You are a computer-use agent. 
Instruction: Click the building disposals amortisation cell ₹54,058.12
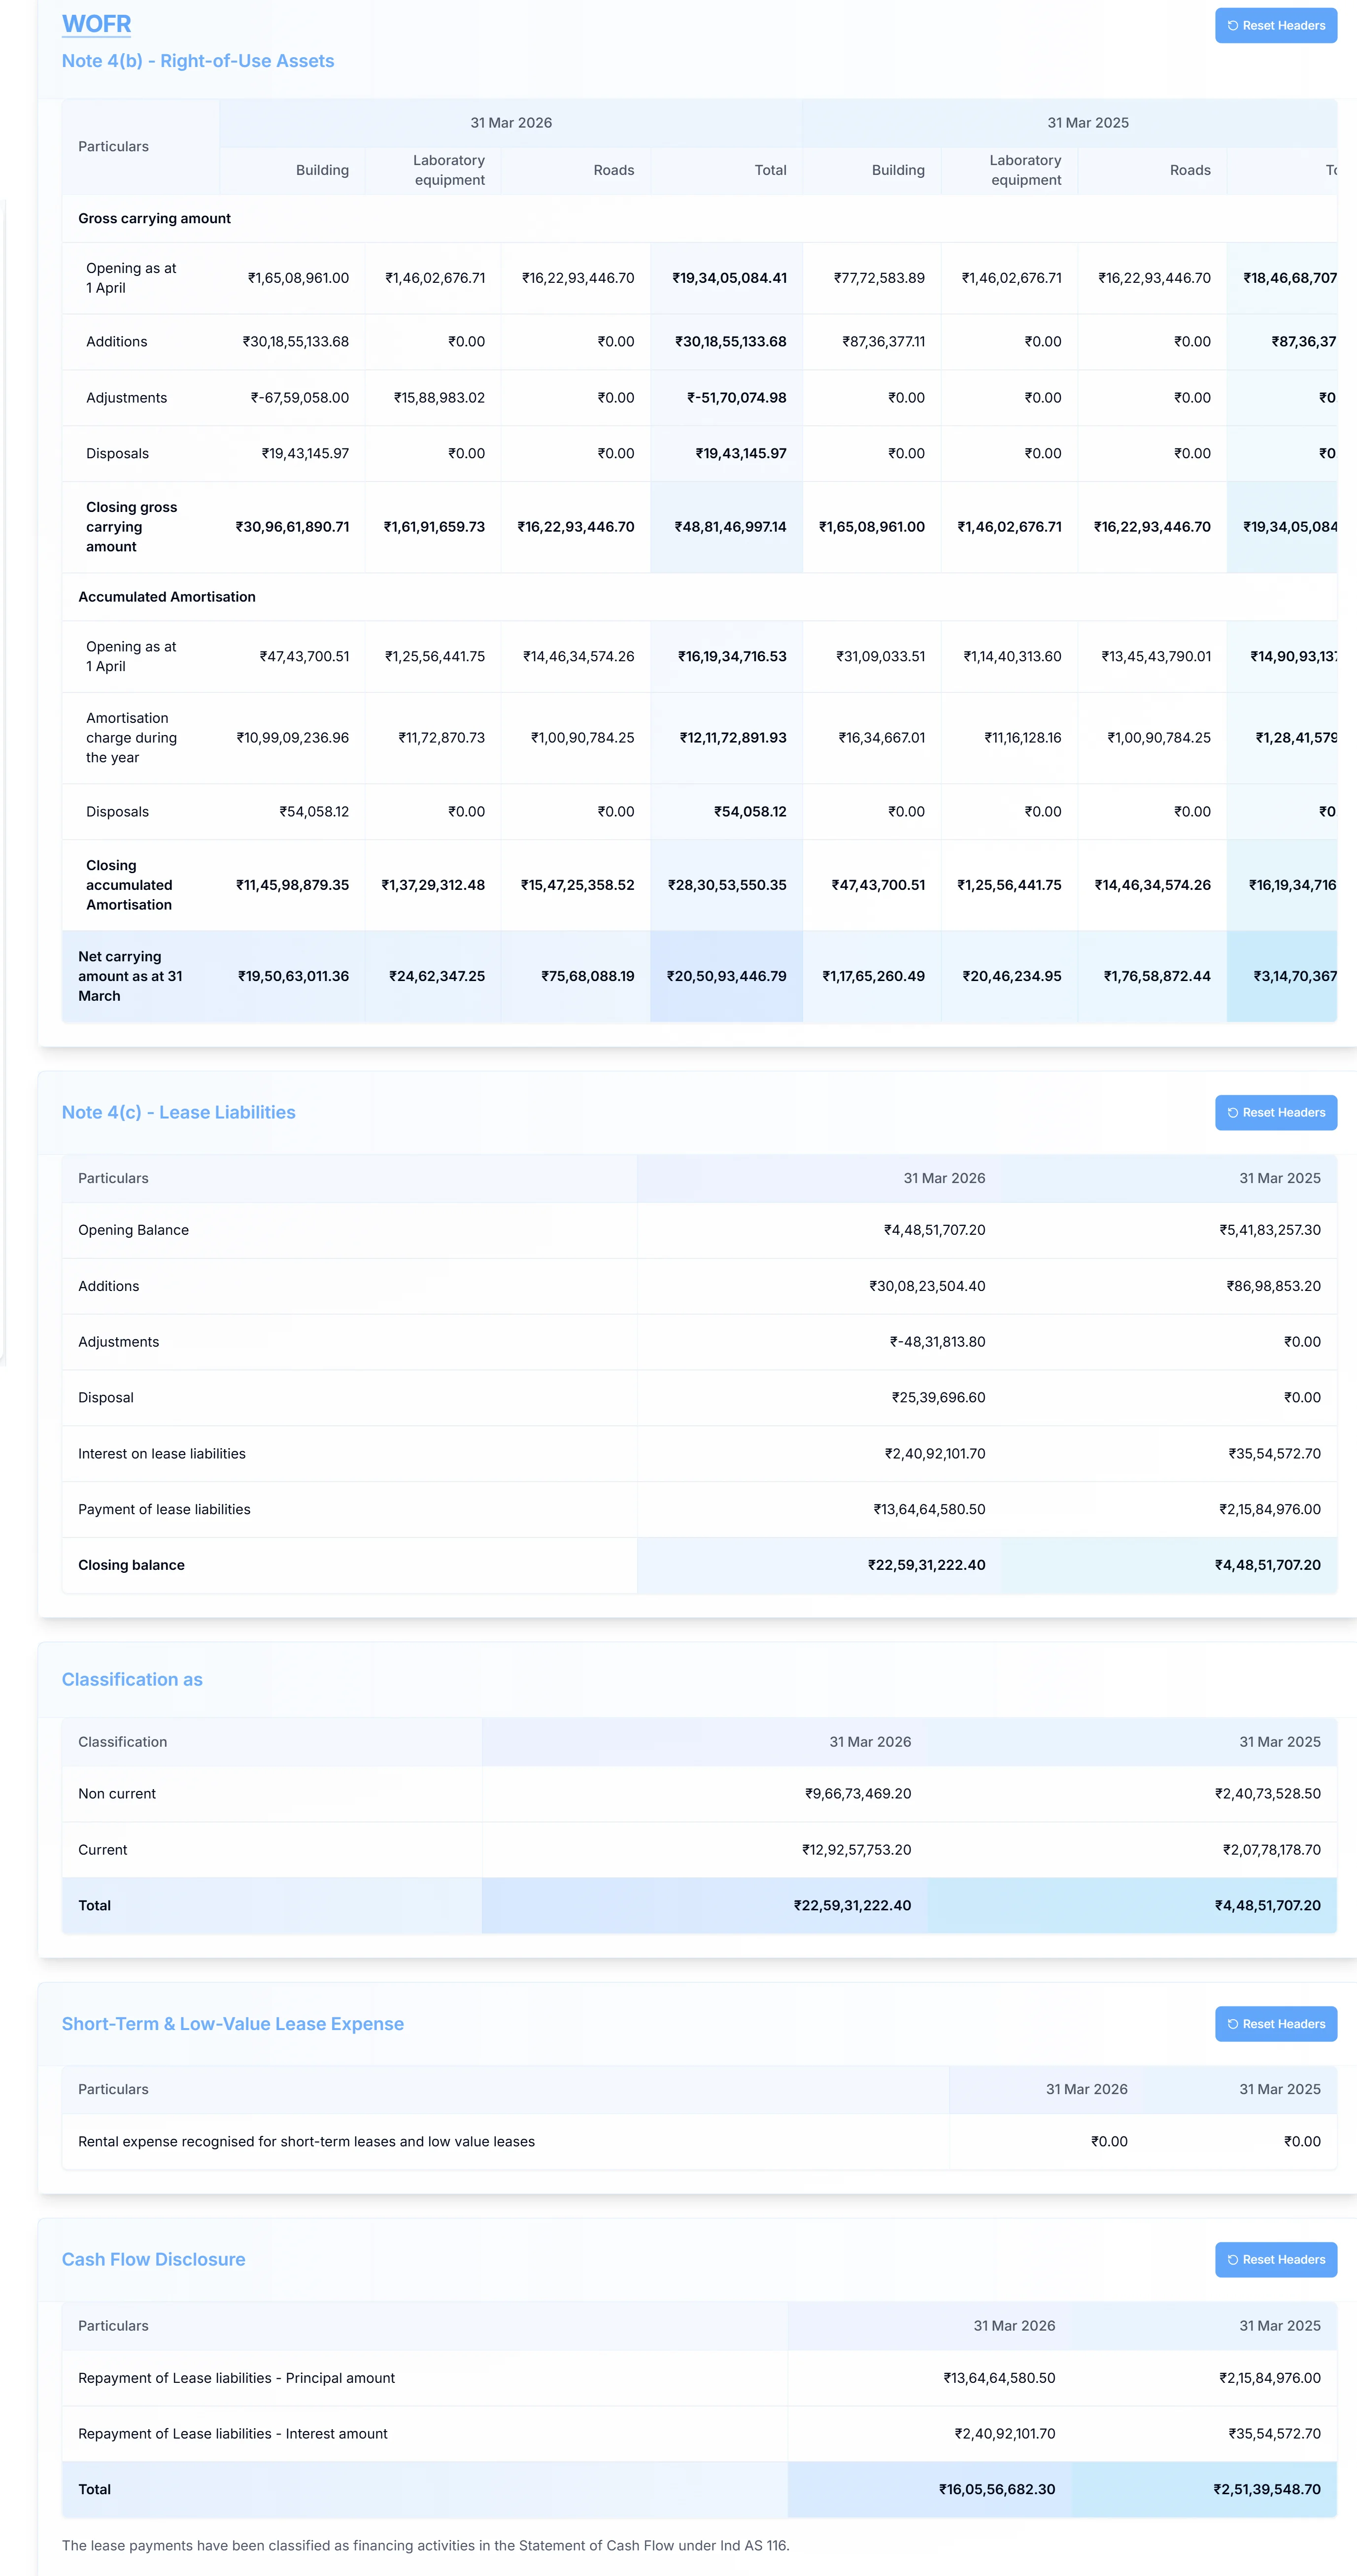(x=314, y=812)
